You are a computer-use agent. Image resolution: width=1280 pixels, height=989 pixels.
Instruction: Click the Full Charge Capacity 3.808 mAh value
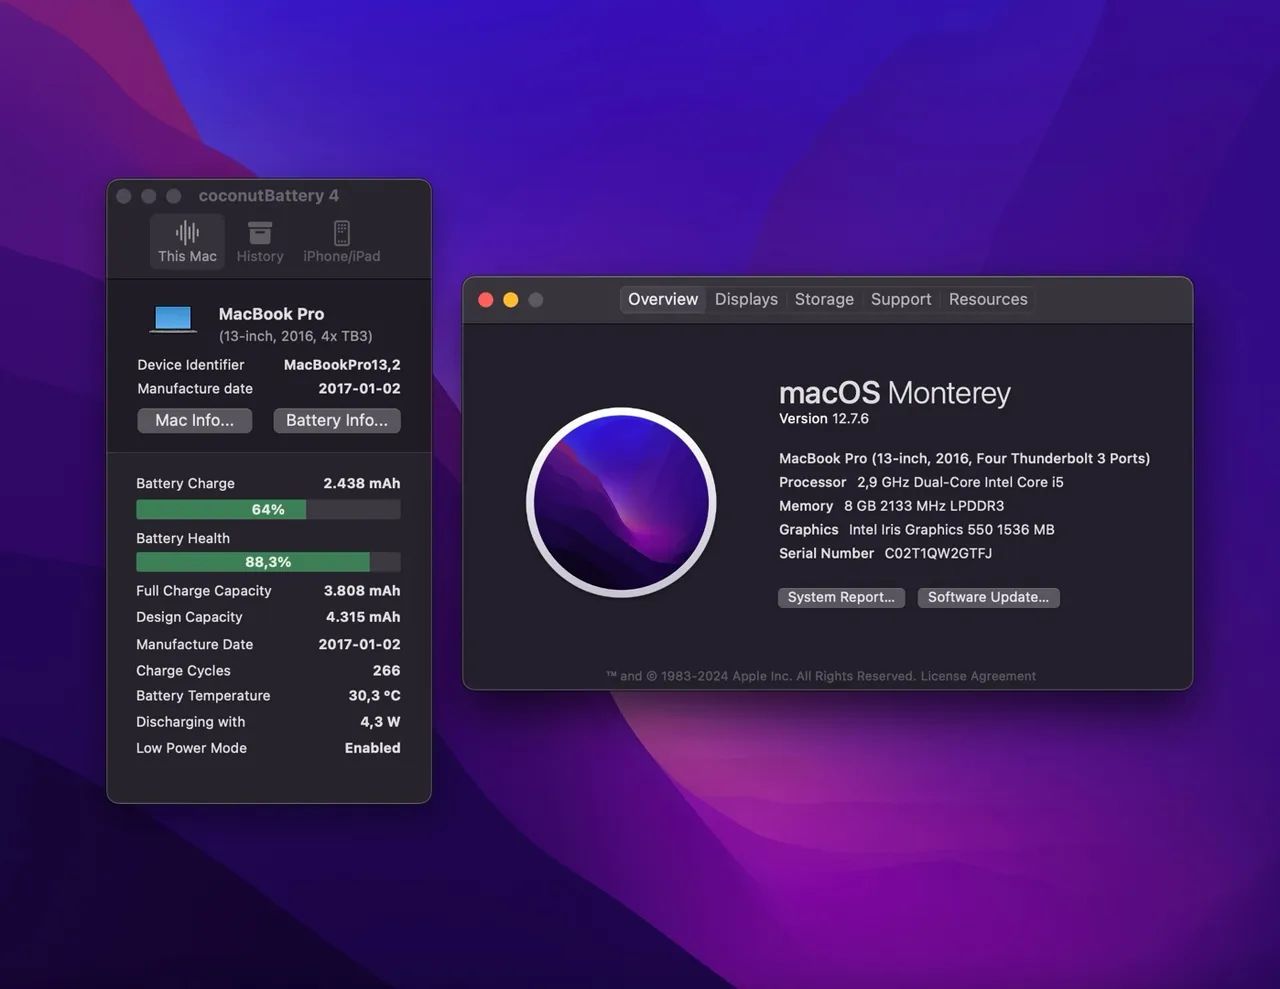362,591
